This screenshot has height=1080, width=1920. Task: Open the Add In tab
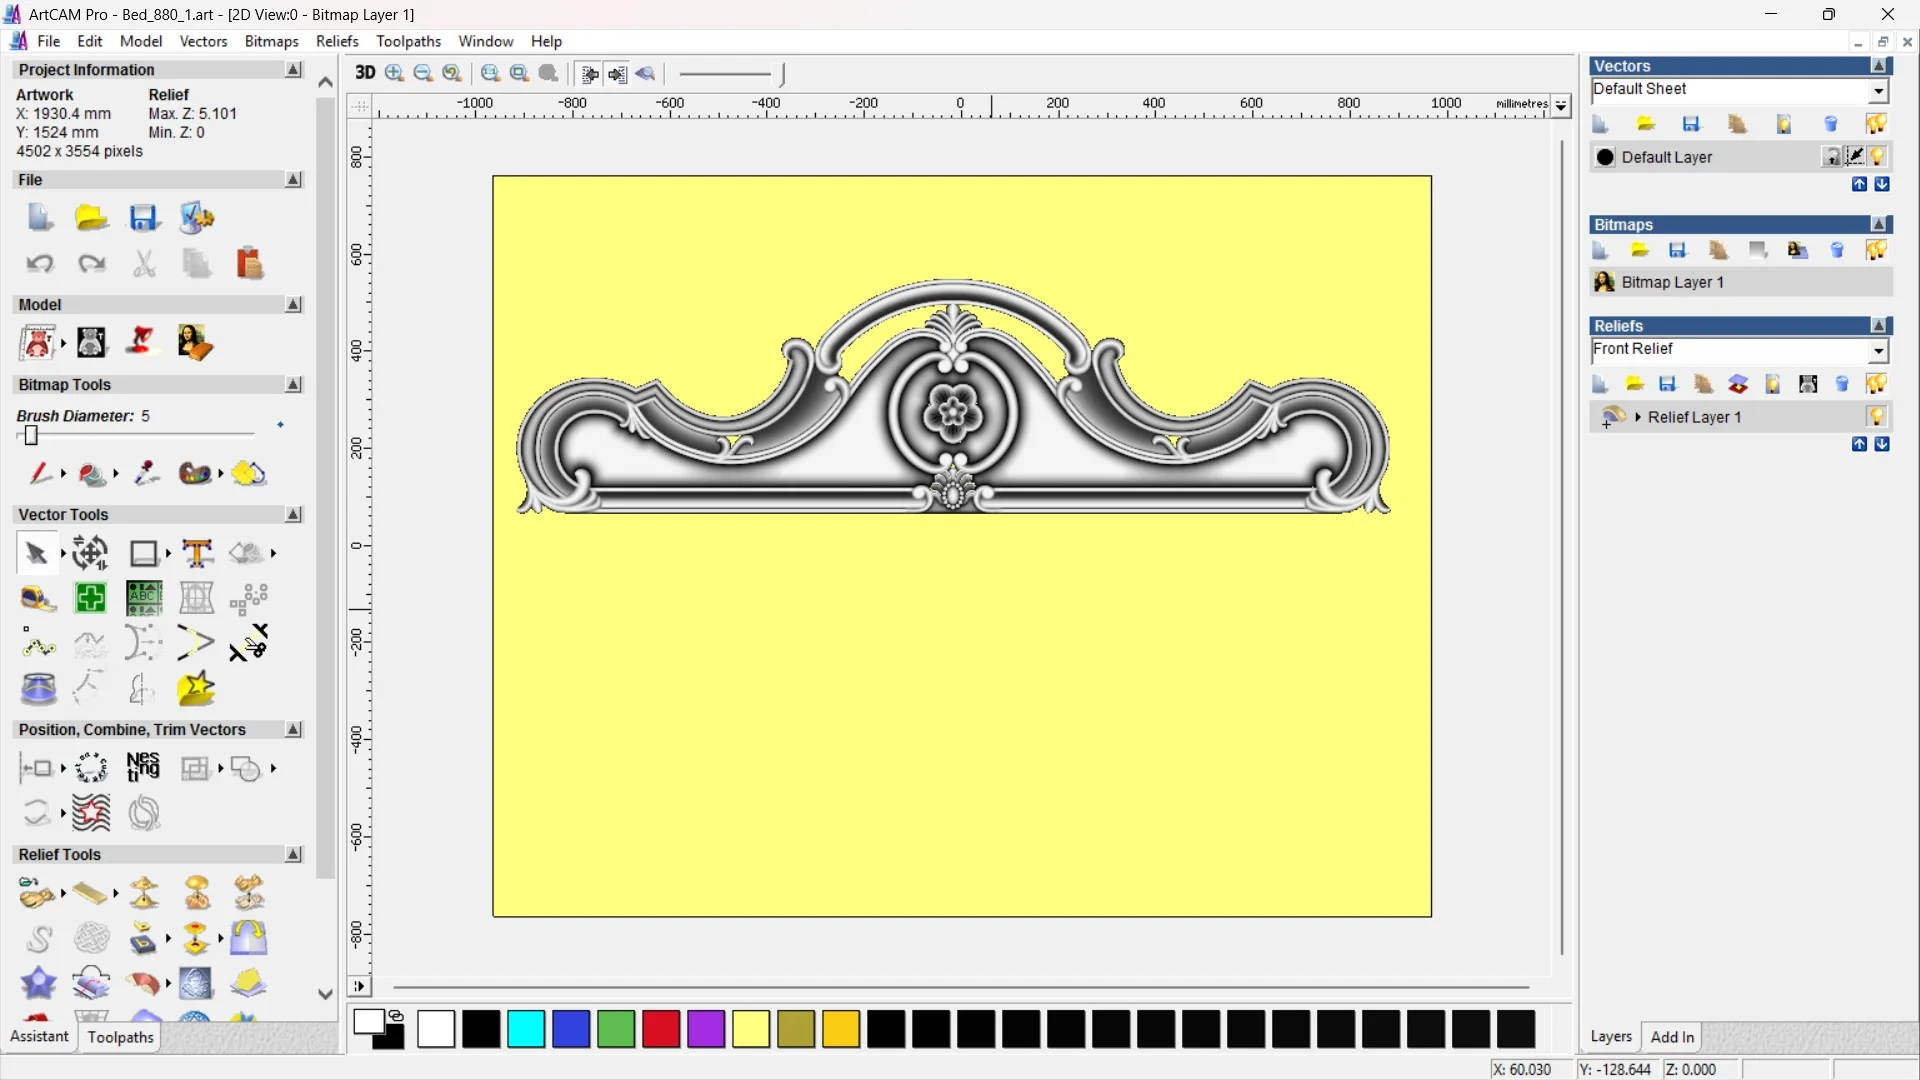(1672, 1037)
